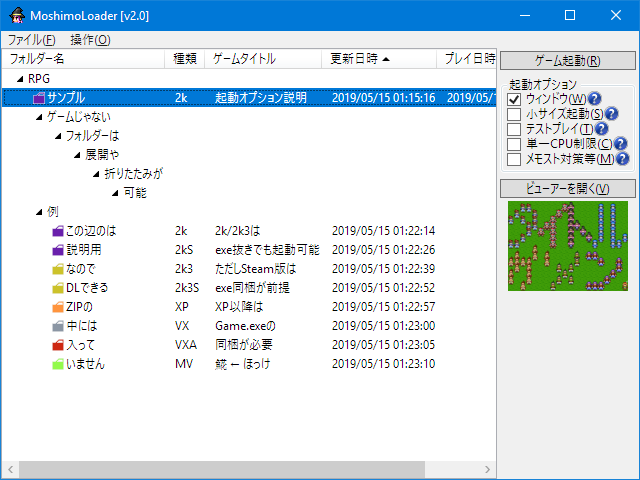Click title Game.exeの
The width and height of the screenshot is (640, 480).
point(245,326)
